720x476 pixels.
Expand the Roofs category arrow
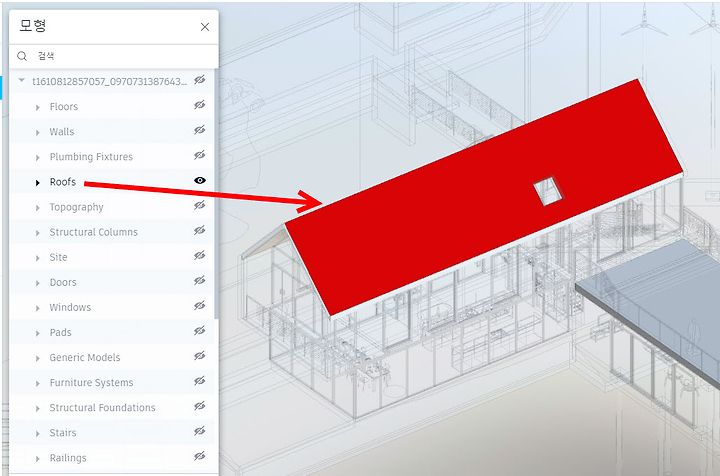click(x=38, y=183)
